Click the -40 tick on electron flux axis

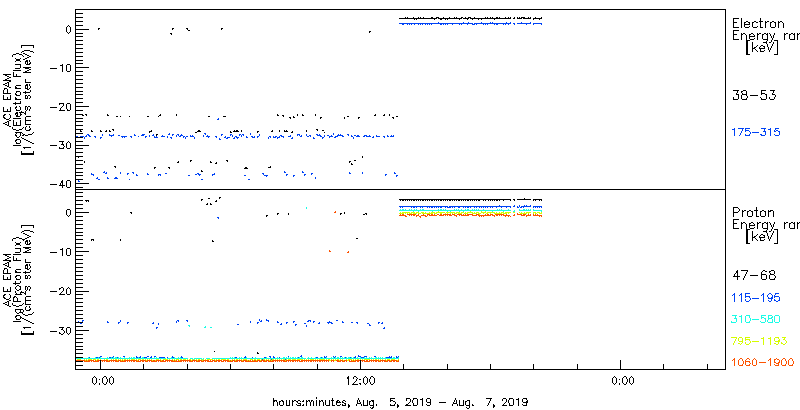(61, 185)
